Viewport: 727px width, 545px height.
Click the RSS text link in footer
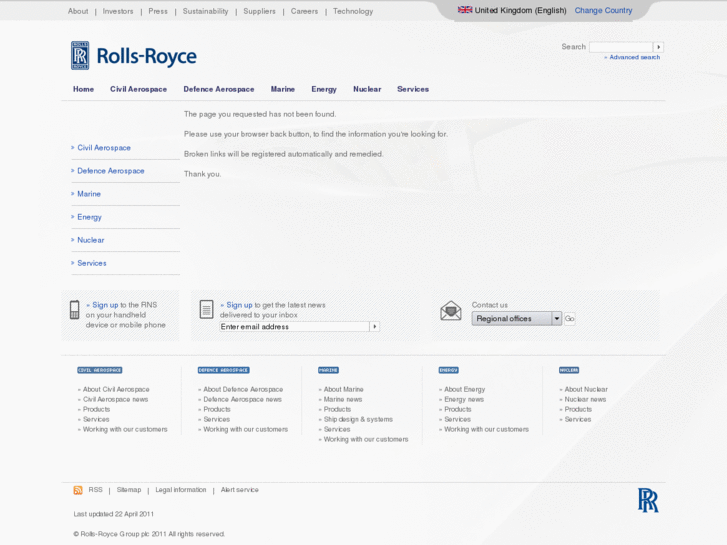click(96, 490)
